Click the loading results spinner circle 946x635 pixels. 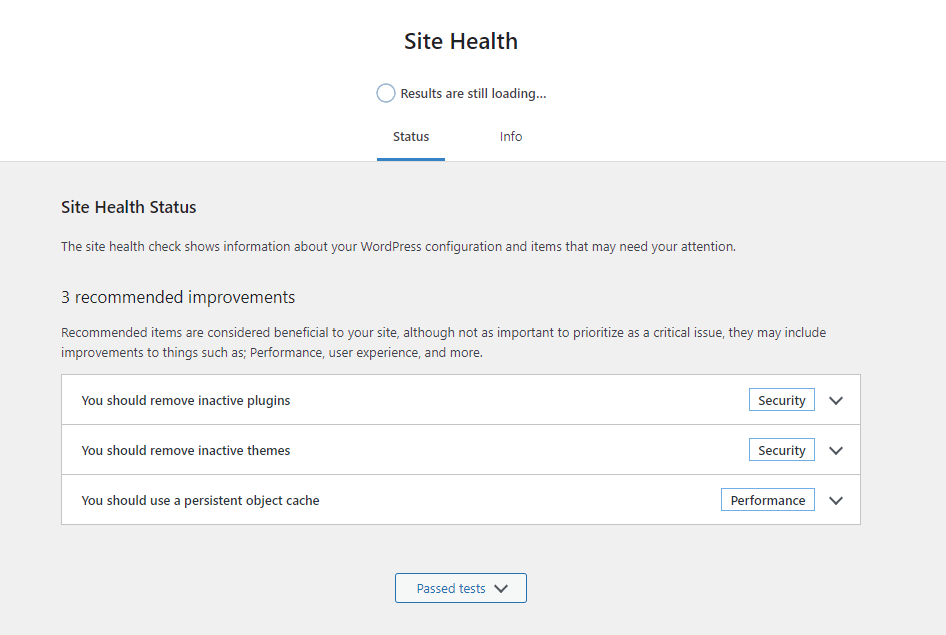[x=385, y=92]
